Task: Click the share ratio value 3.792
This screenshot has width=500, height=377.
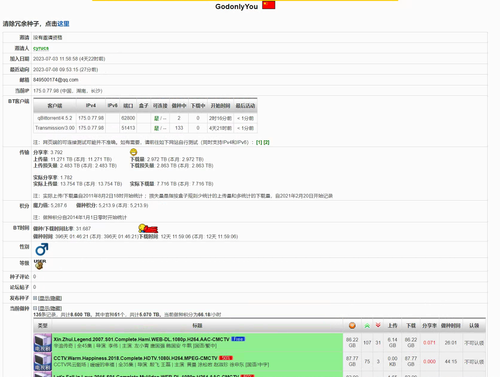Action: pos(56,152)
